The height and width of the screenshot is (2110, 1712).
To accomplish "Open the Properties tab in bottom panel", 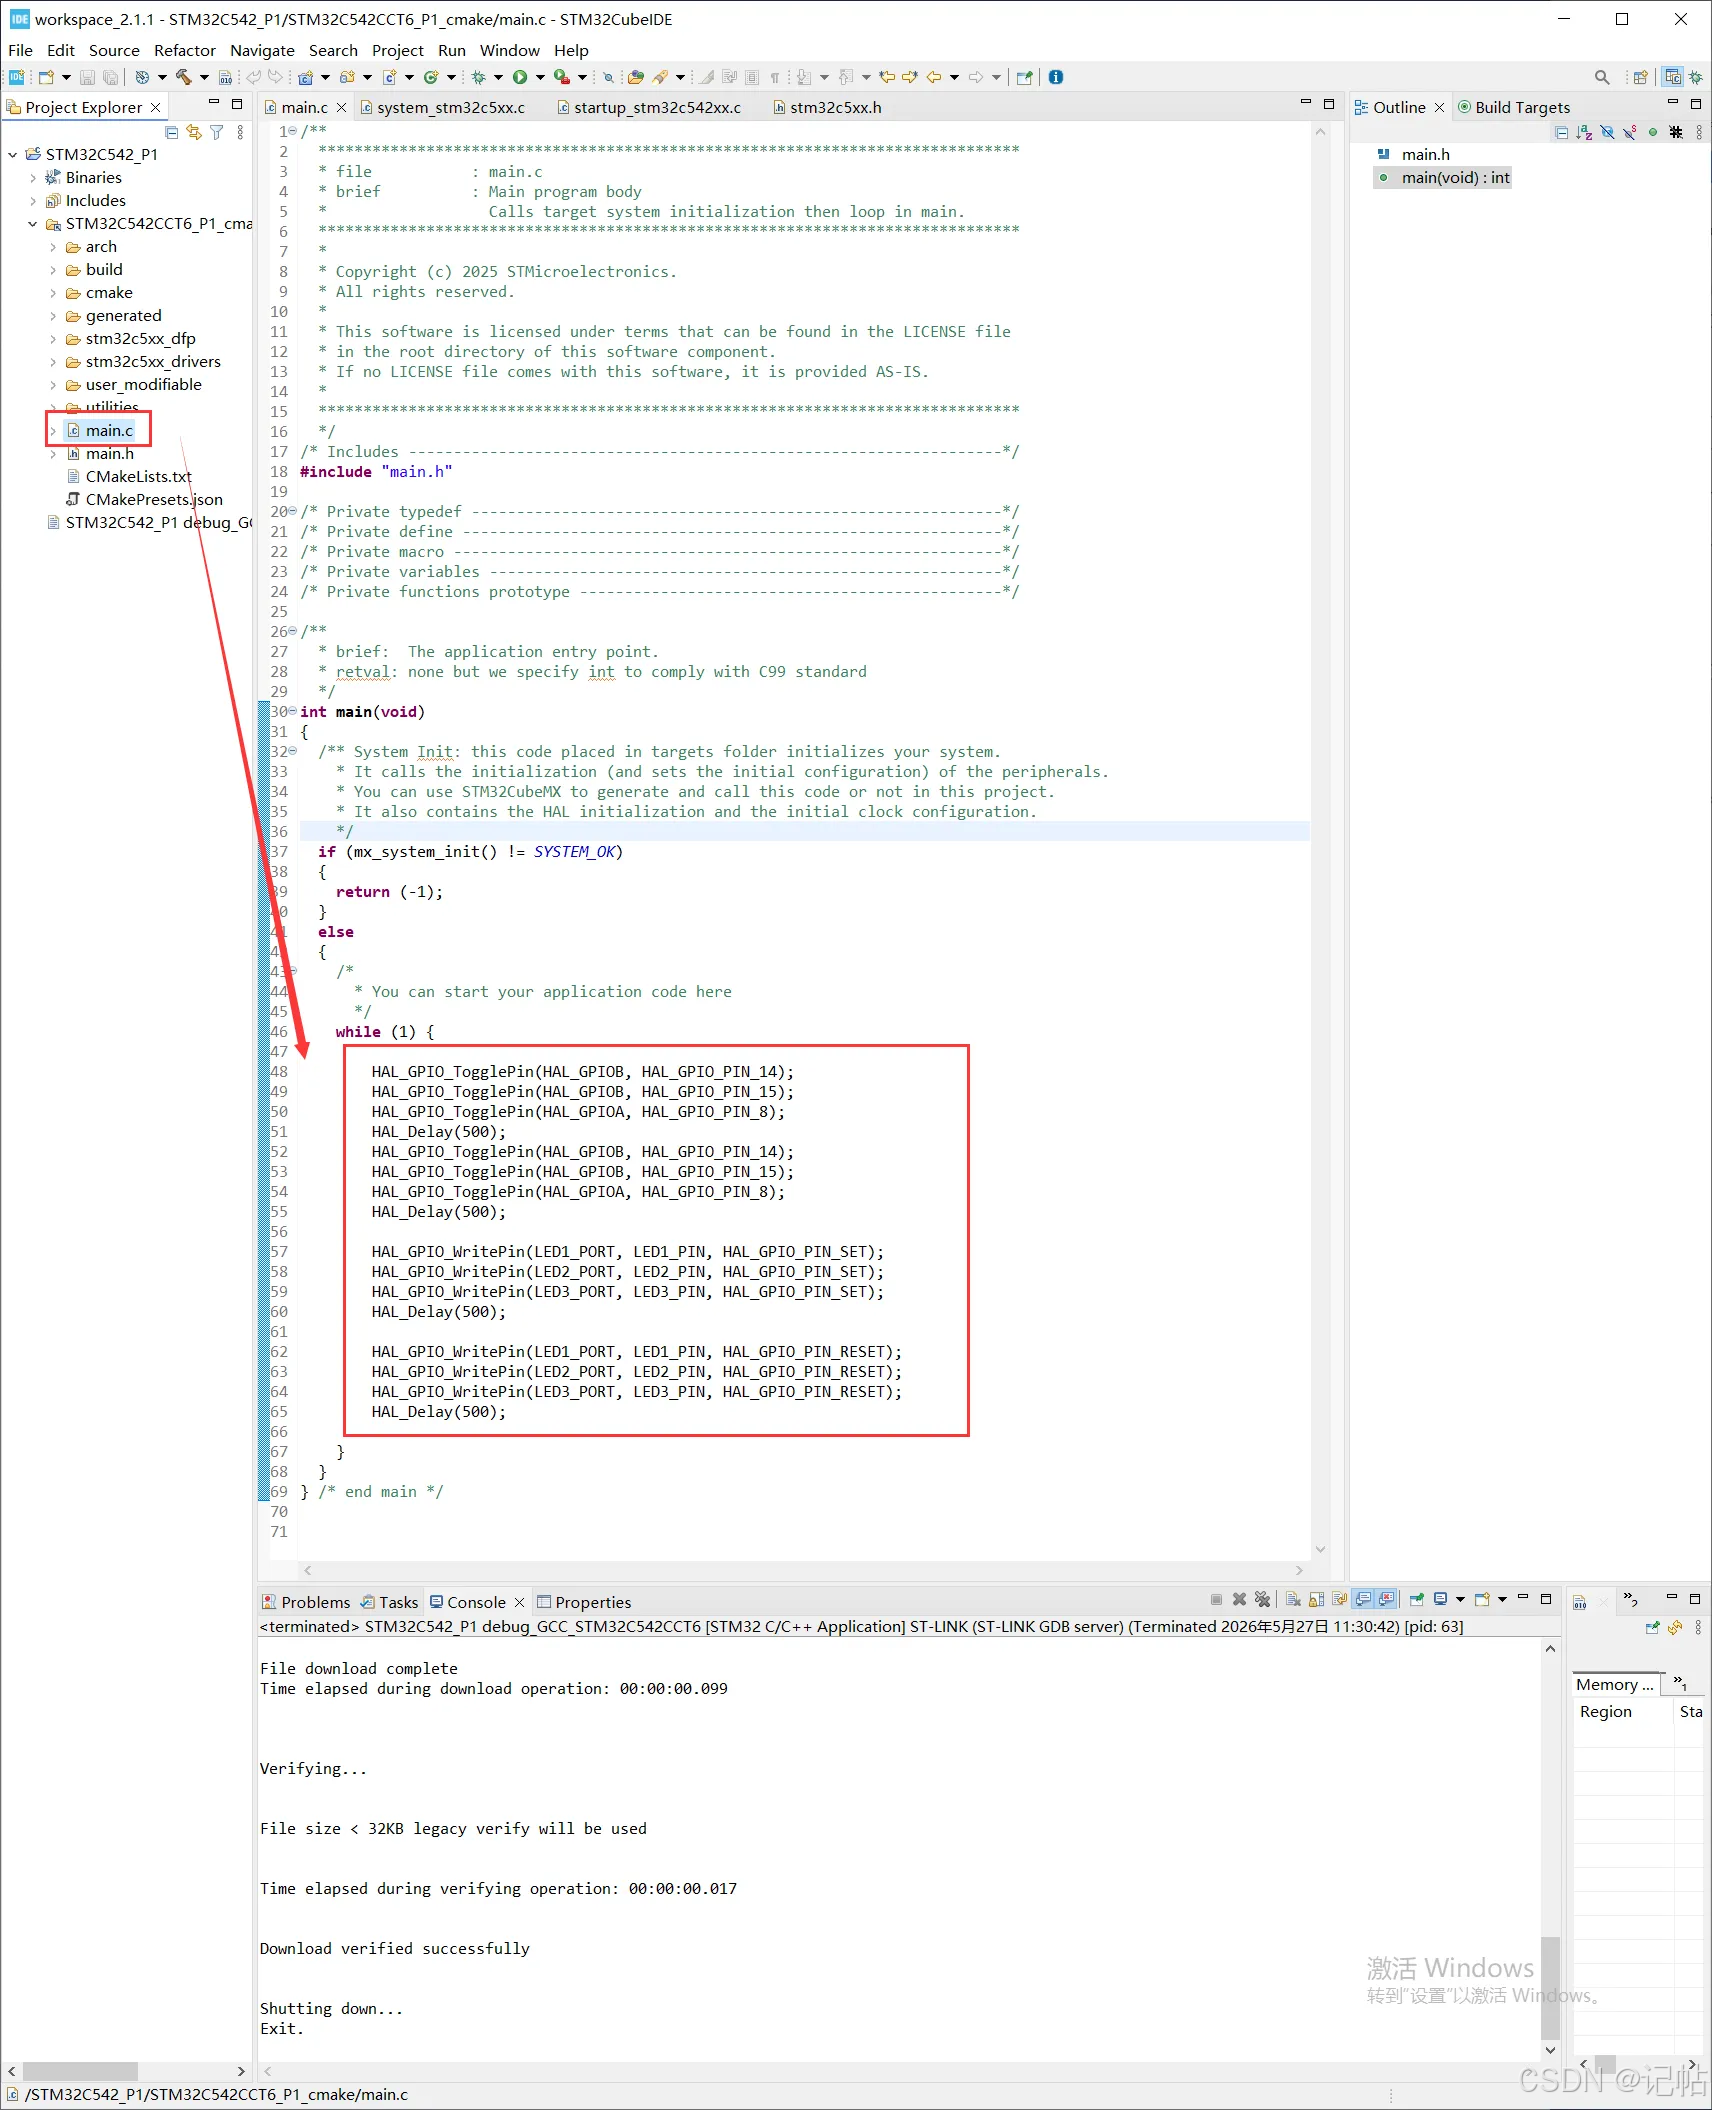I will 584,1602.
